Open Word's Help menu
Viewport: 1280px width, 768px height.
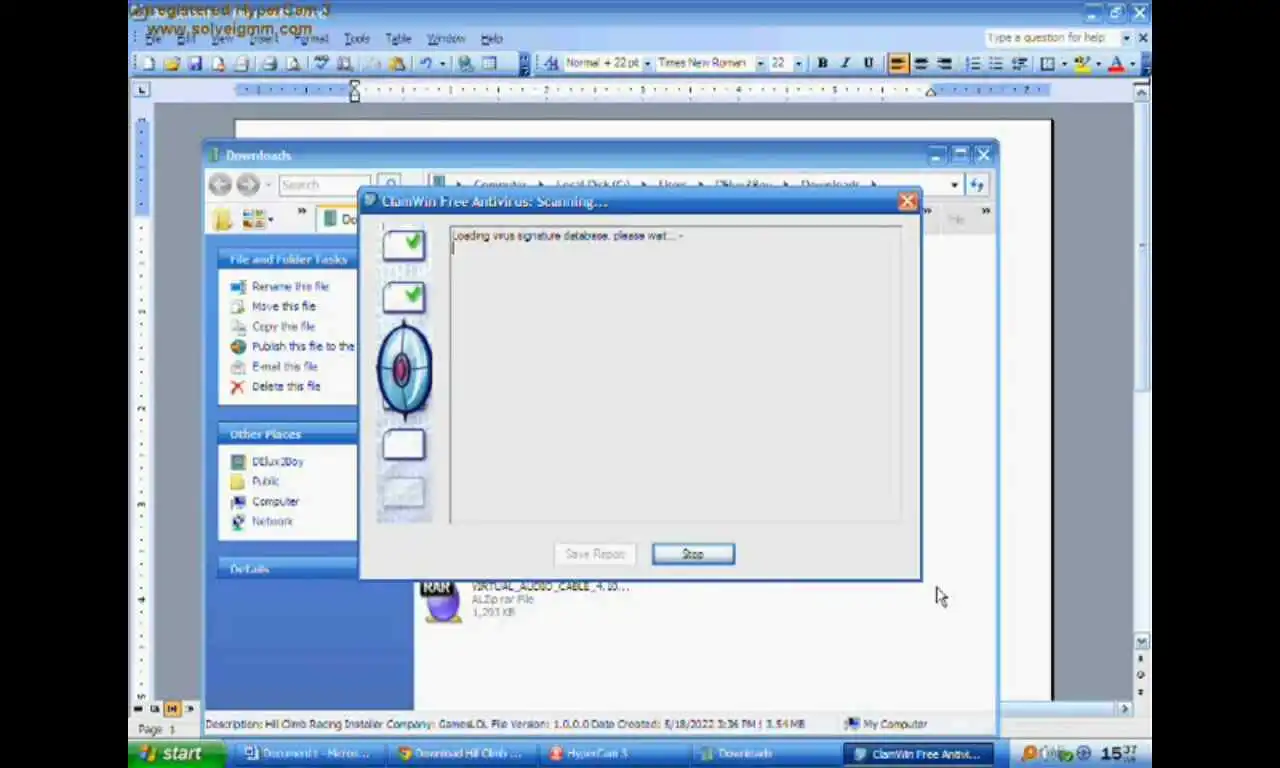click(491, 38)
